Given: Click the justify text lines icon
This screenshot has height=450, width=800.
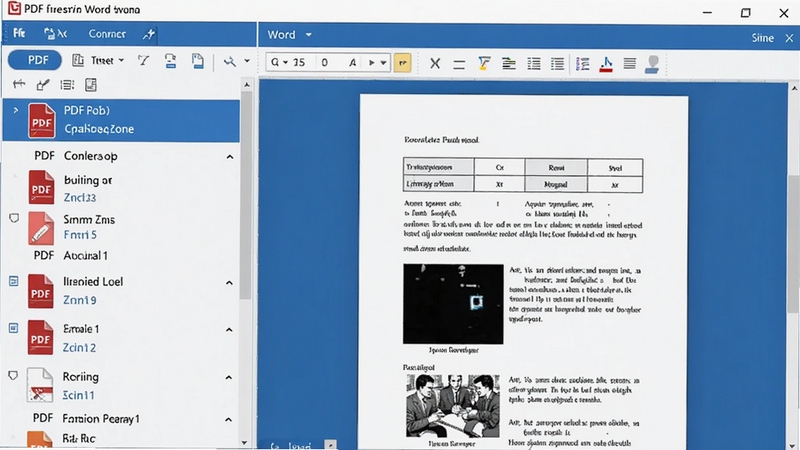Looking at the screenshot, I should (630, 63).
